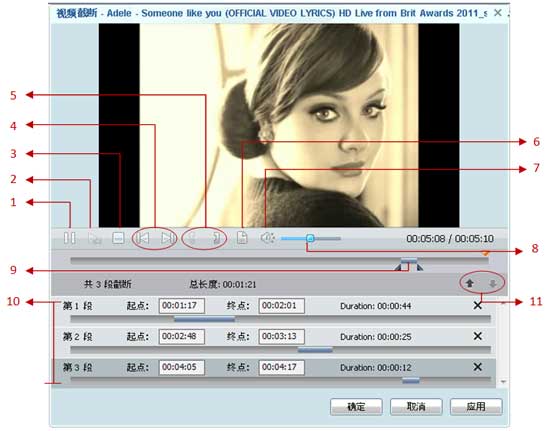Click the 00:01:17 start time field
Screen dimensions: 550x431
pos(182,305)
